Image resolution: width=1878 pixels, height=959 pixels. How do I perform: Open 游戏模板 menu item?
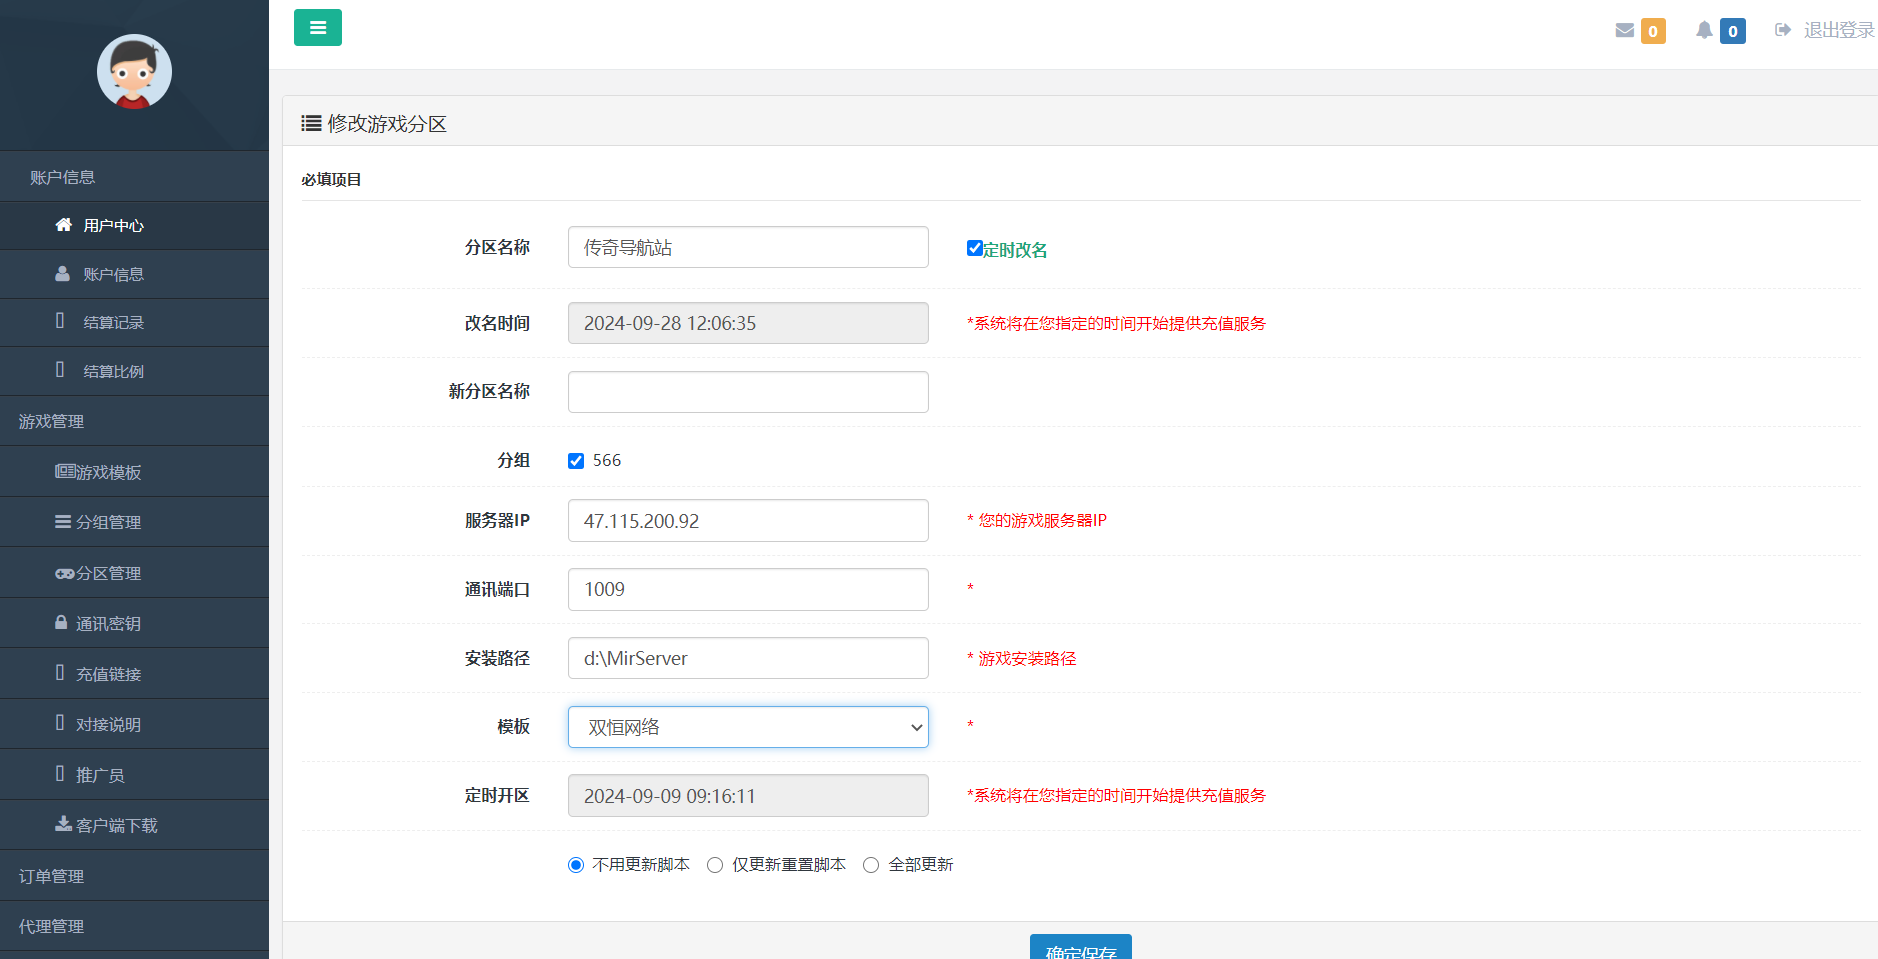[x=134, y=472]
